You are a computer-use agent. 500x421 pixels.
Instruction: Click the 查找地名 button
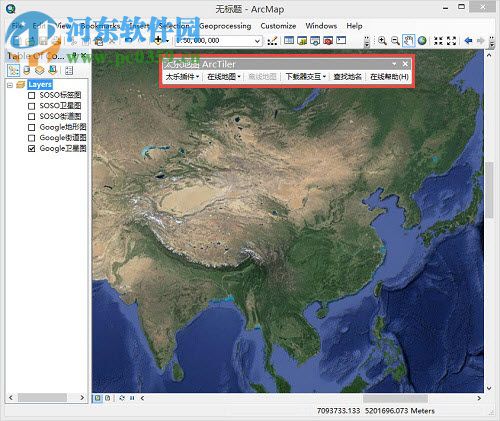coord(347,77)
